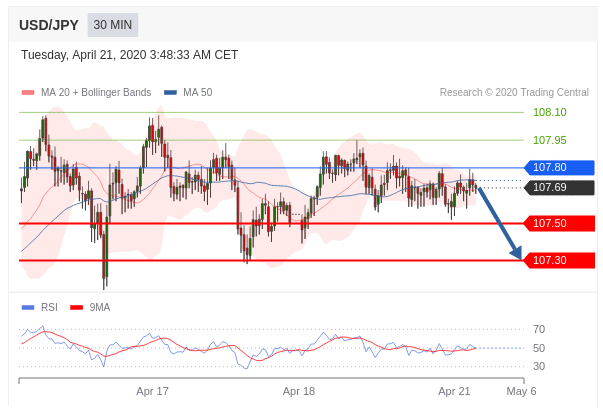Screen dimensions: 603x415
Task: Click the USD/JPY pair title
Action: (49, 25)
